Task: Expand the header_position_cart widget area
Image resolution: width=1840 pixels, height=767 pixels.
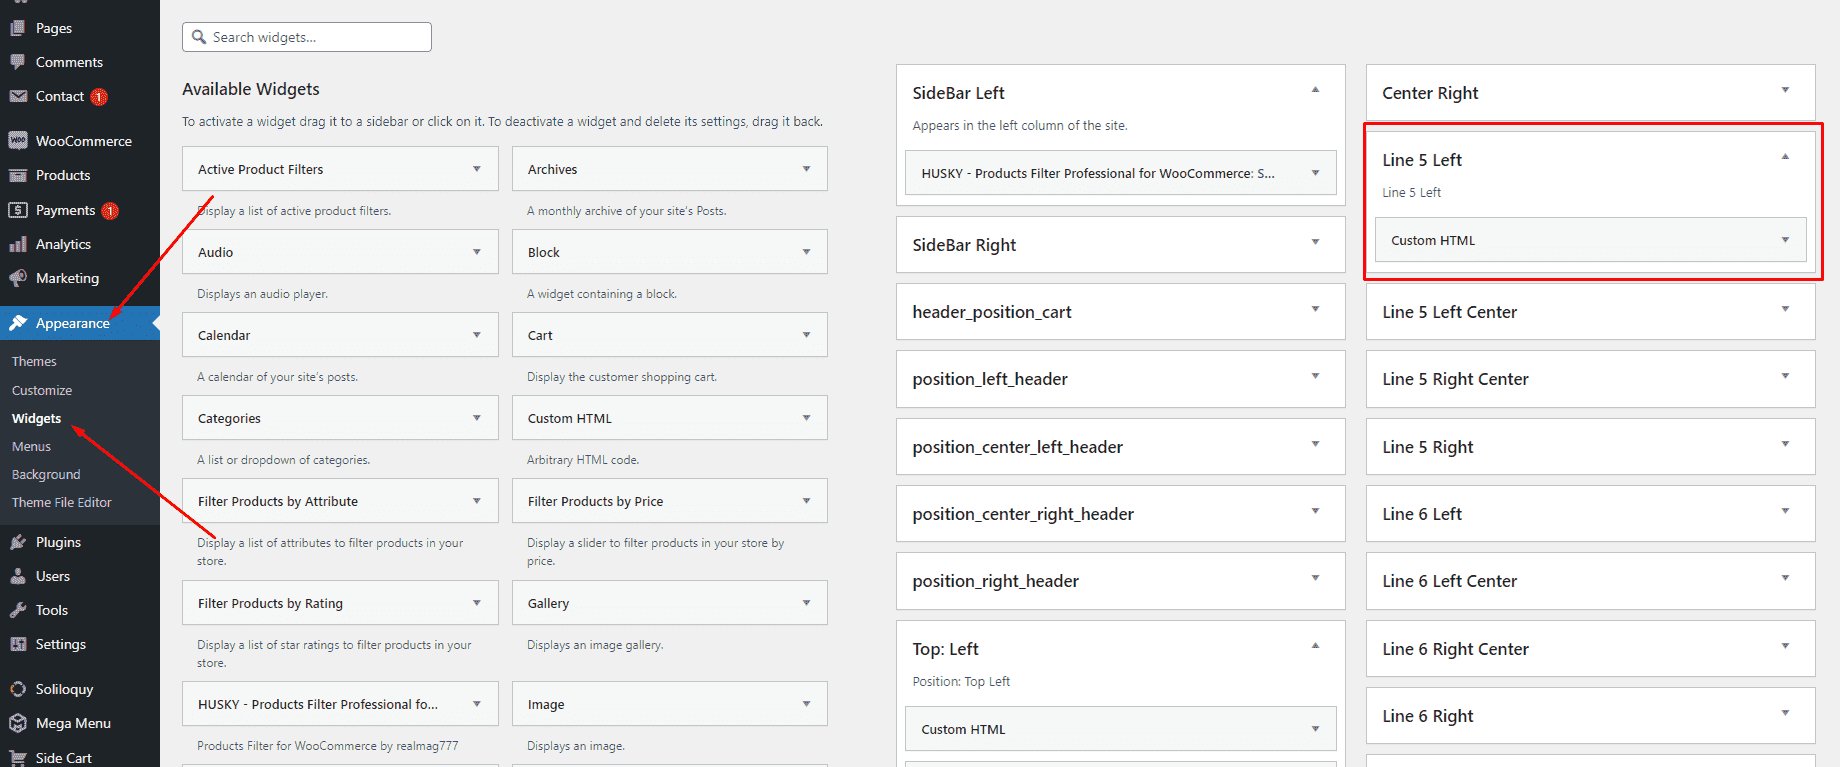Action: click(1315, 309)
